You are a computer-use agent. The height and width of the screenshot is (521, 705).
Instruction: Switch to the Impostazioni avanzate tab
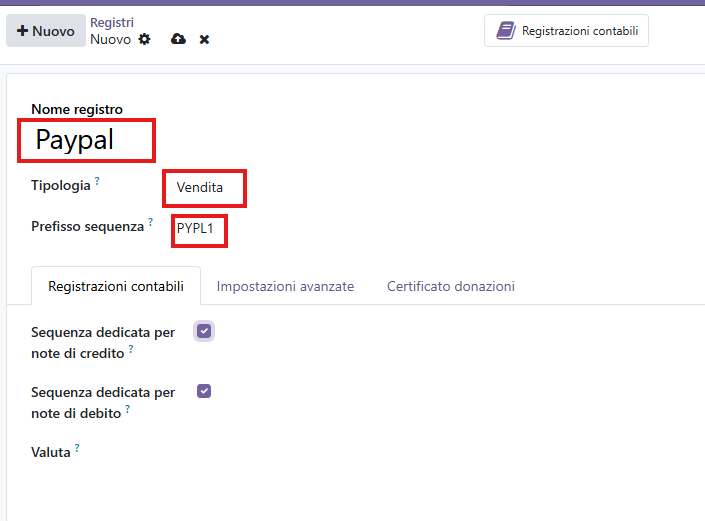[285, 286]
